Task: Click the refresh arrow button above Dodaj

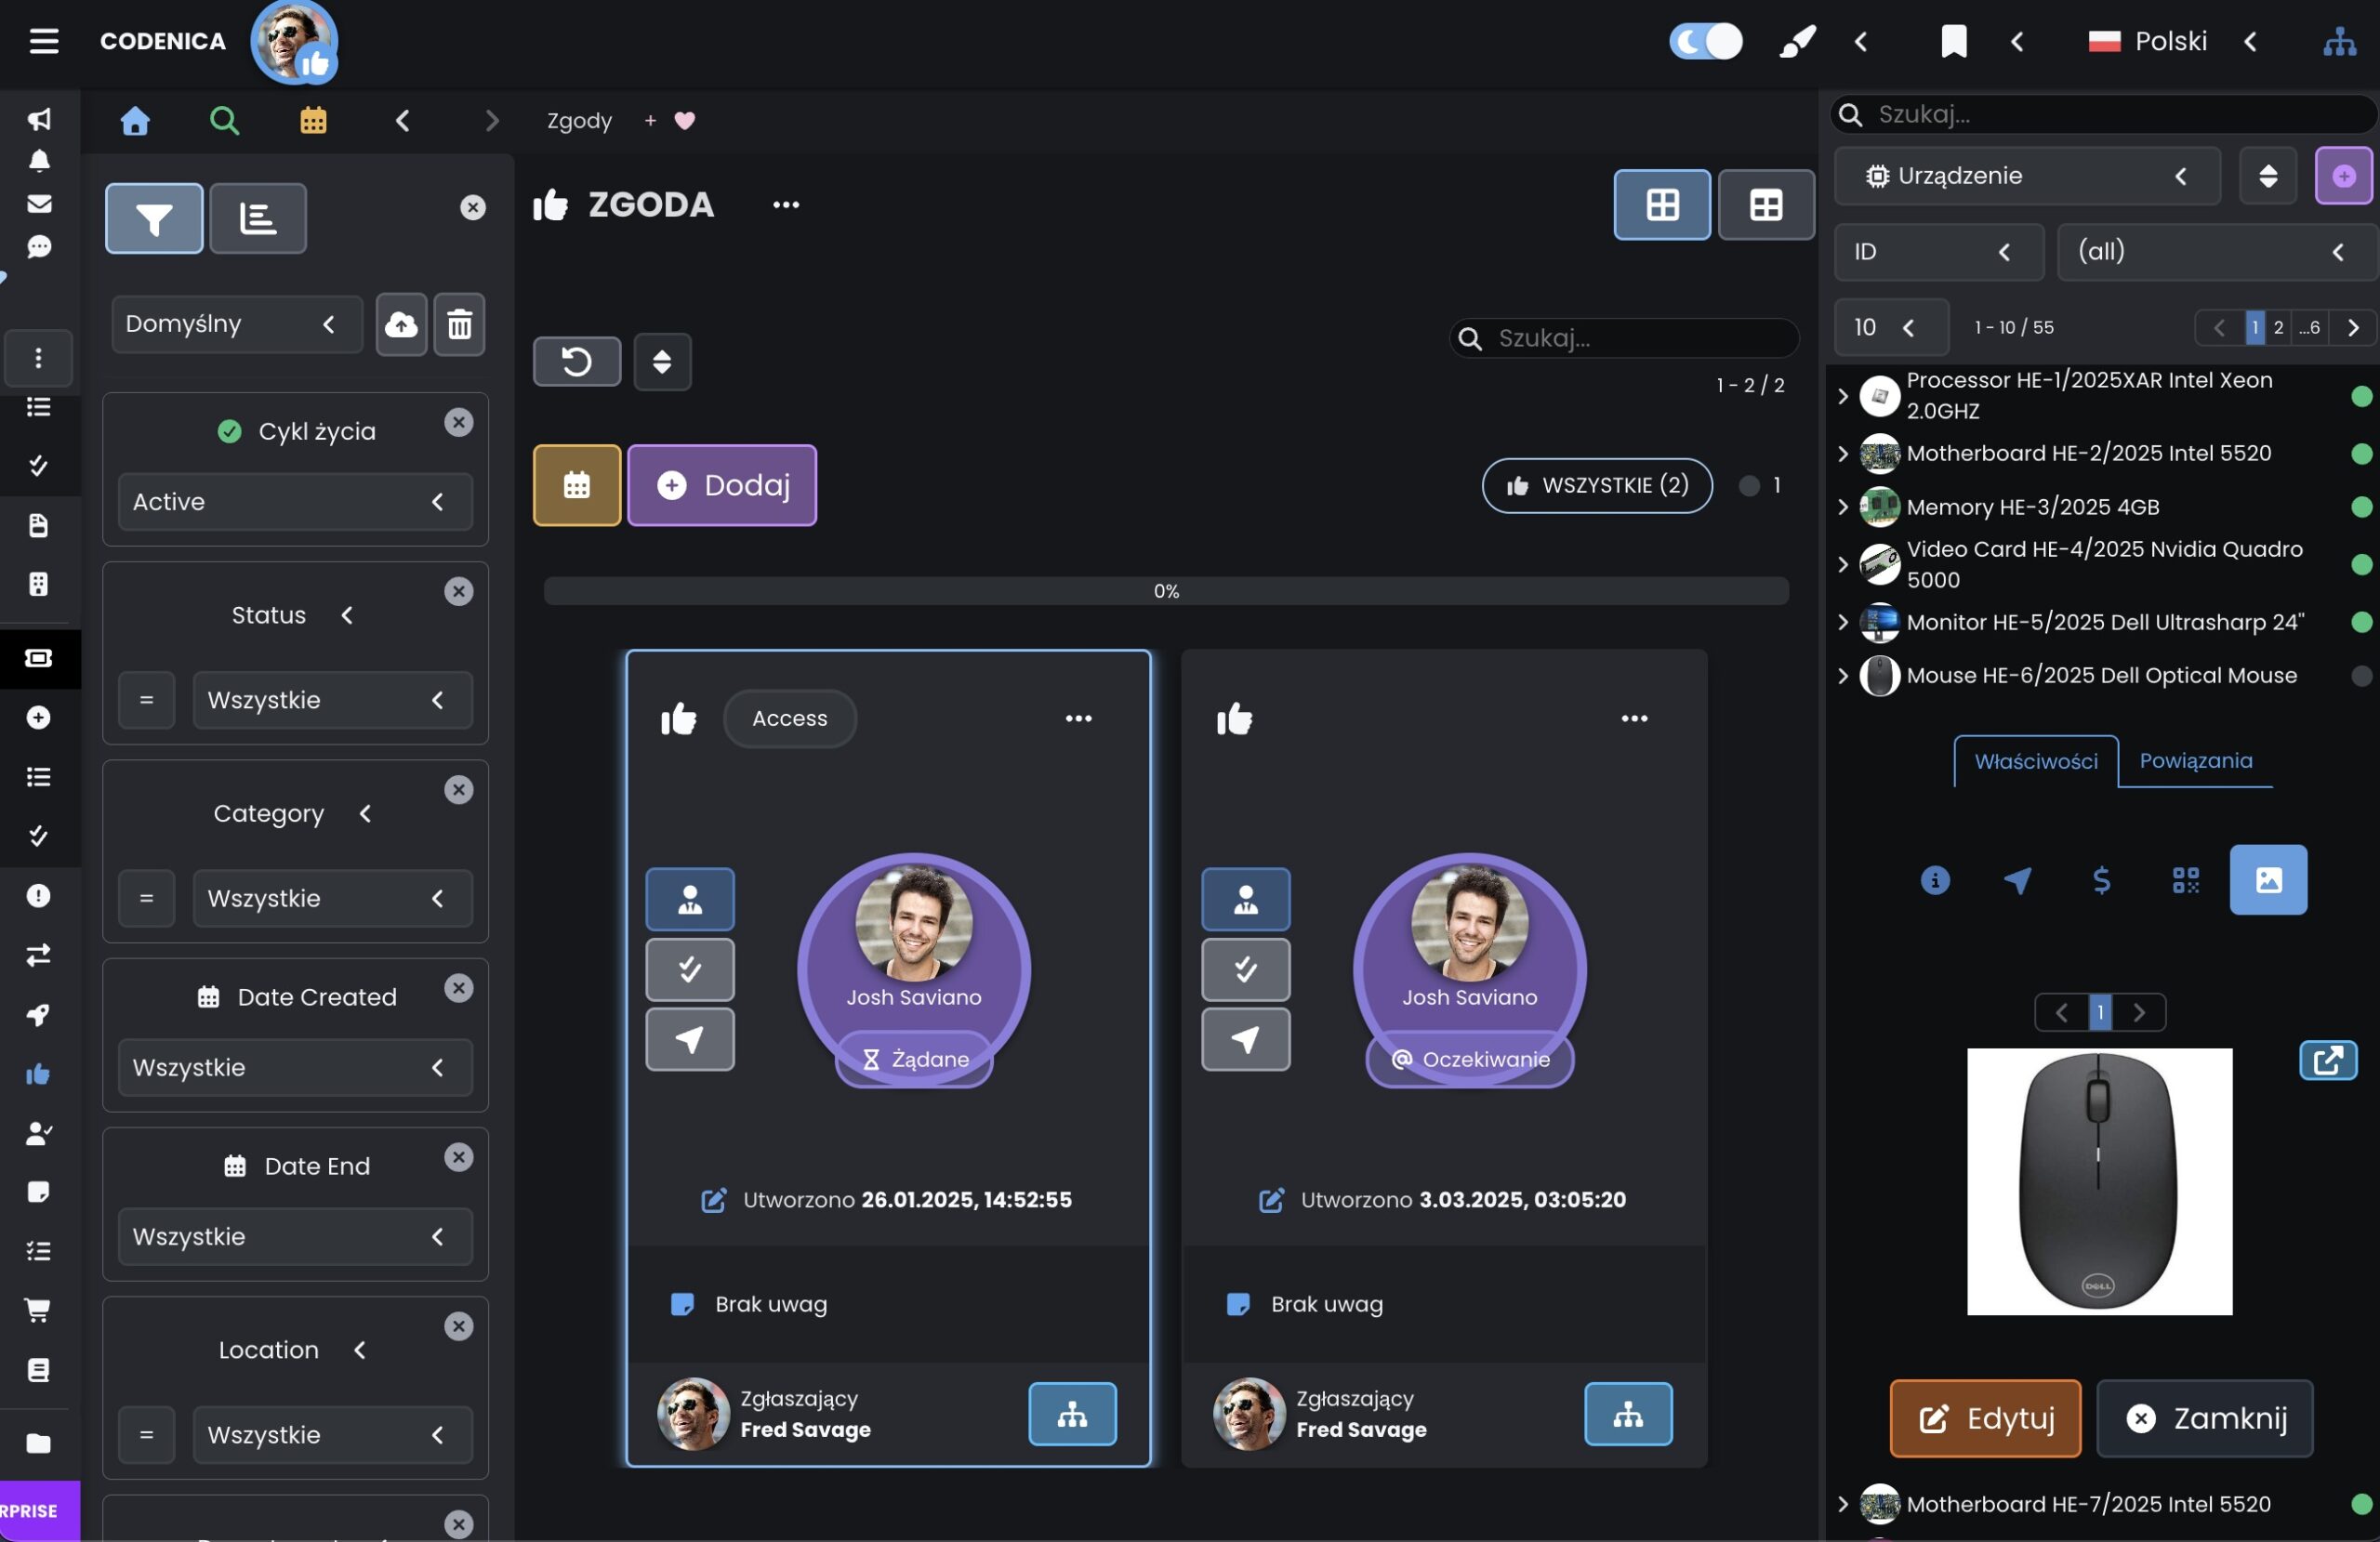Action: pos(576,361)
